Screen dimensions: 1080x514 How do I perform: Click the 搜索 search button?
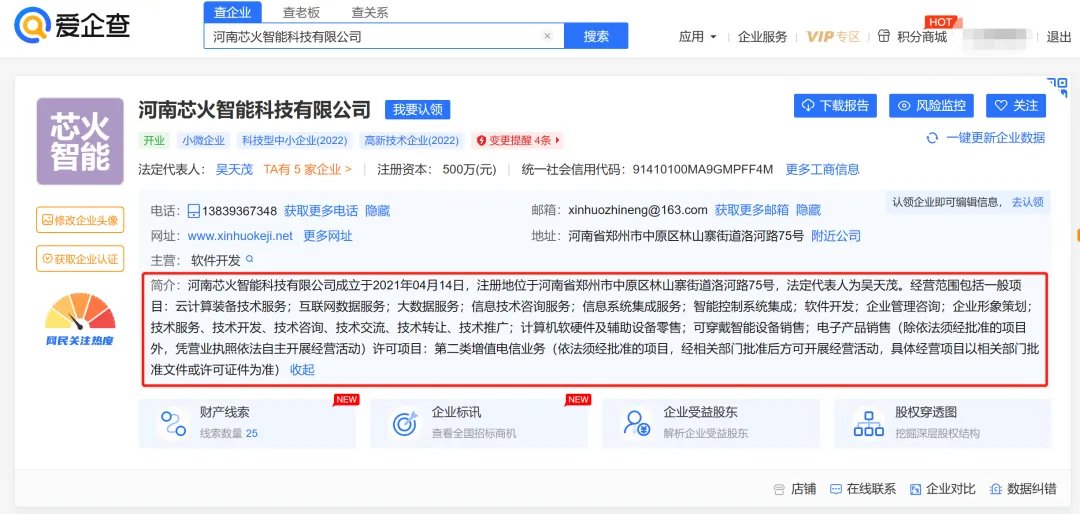pos(596,37)
